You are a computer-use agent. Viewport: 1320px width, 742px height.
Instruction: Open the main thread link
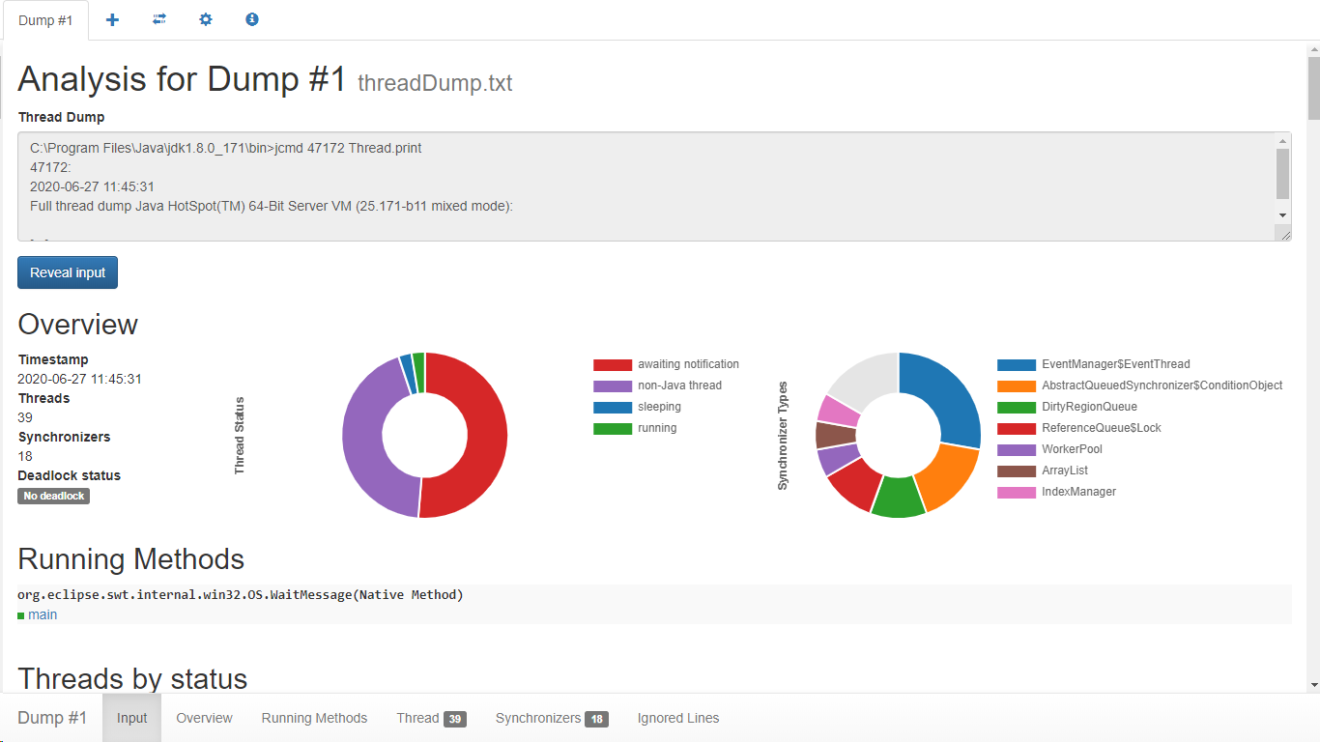click(42, 615)
